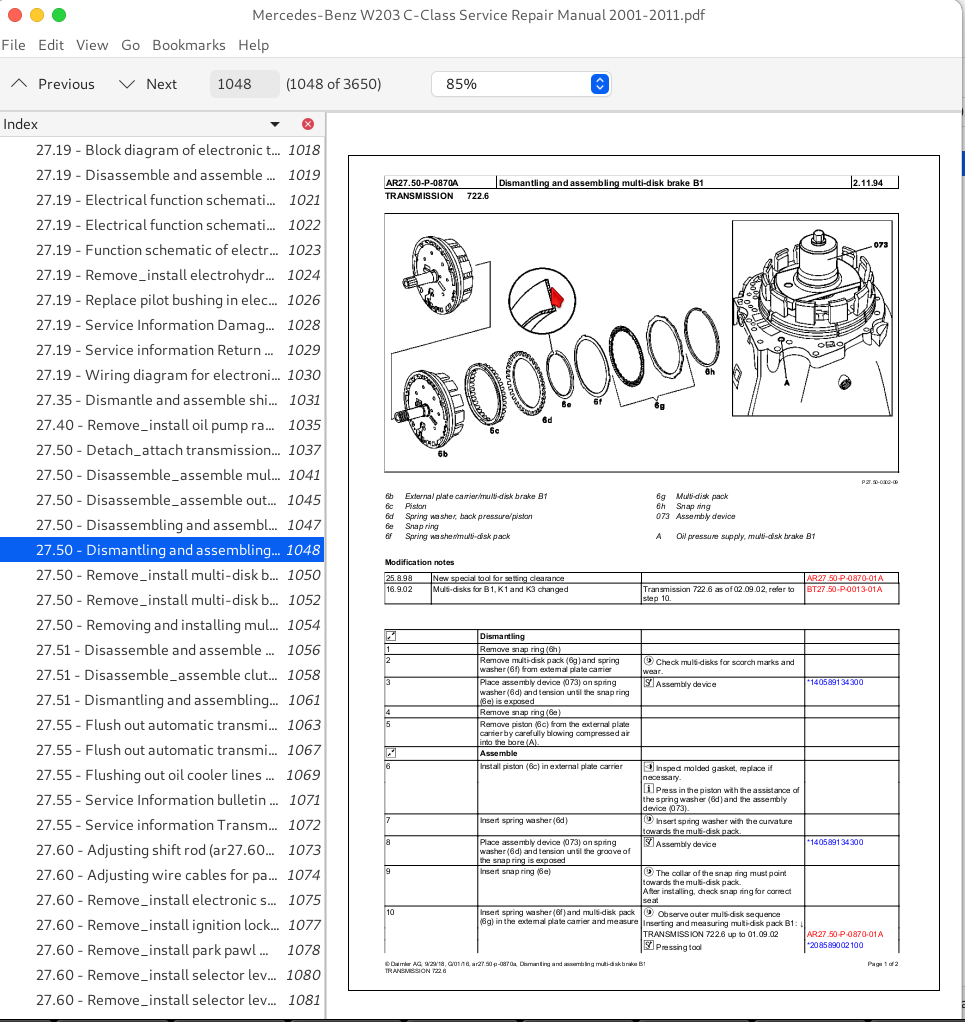Viewport: 965px width, 1022px height.
Task: Click red link AR27.50-P-0870-01A in modification notes
Action: 851,578
